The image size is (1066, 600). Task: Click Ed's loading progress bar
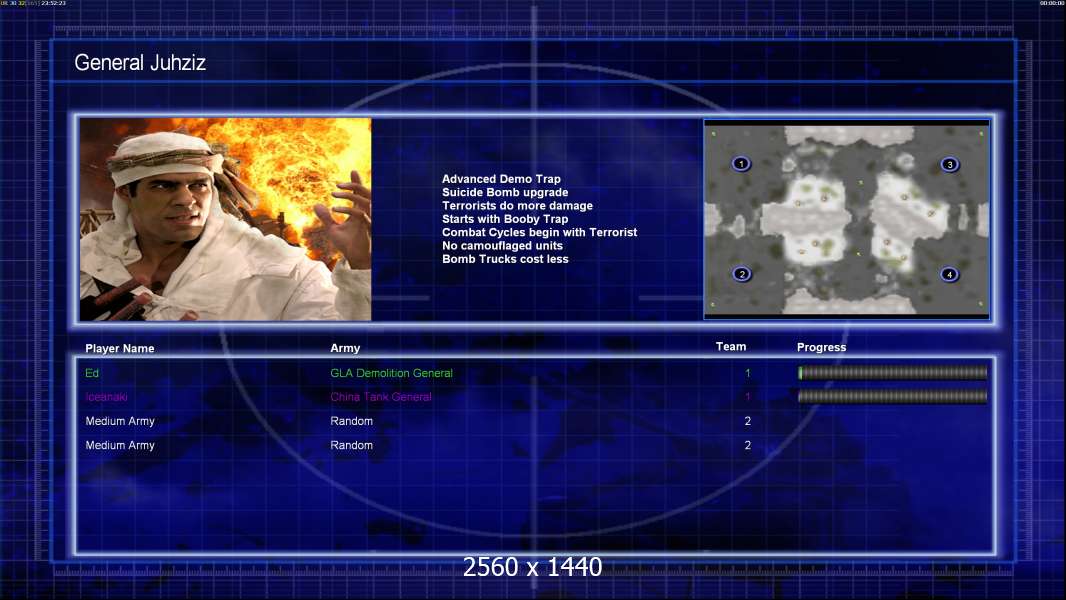(x=892, y=372)
